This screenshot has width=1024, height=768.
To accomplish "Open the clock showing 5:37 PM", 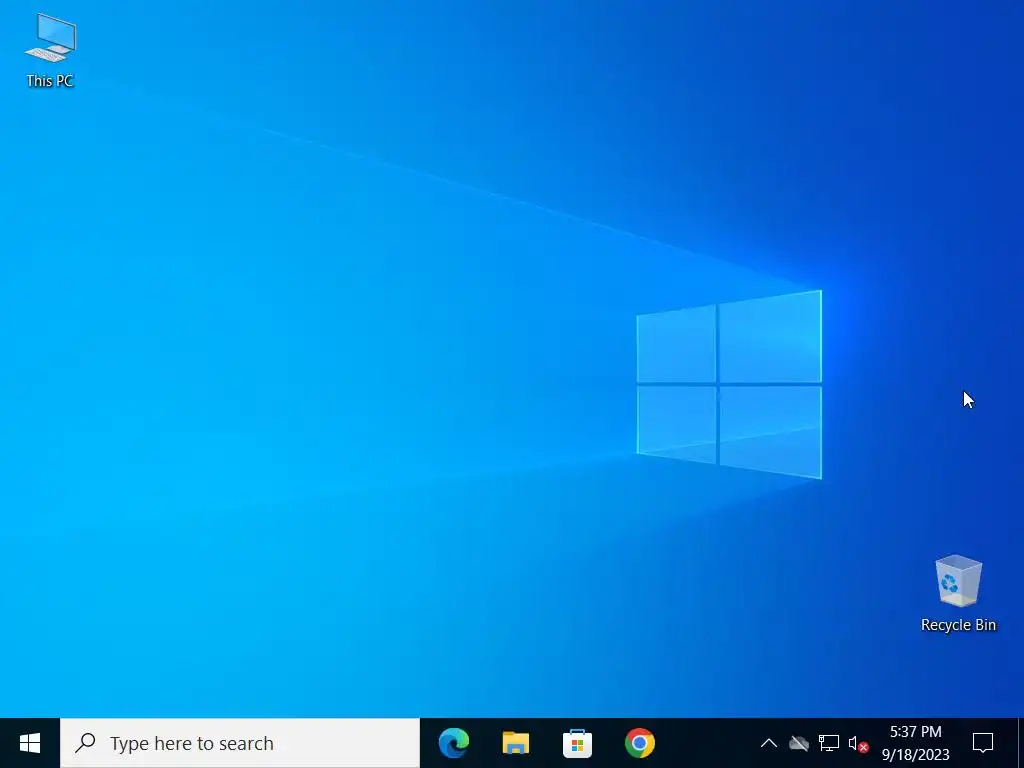I will coord(916,743).
